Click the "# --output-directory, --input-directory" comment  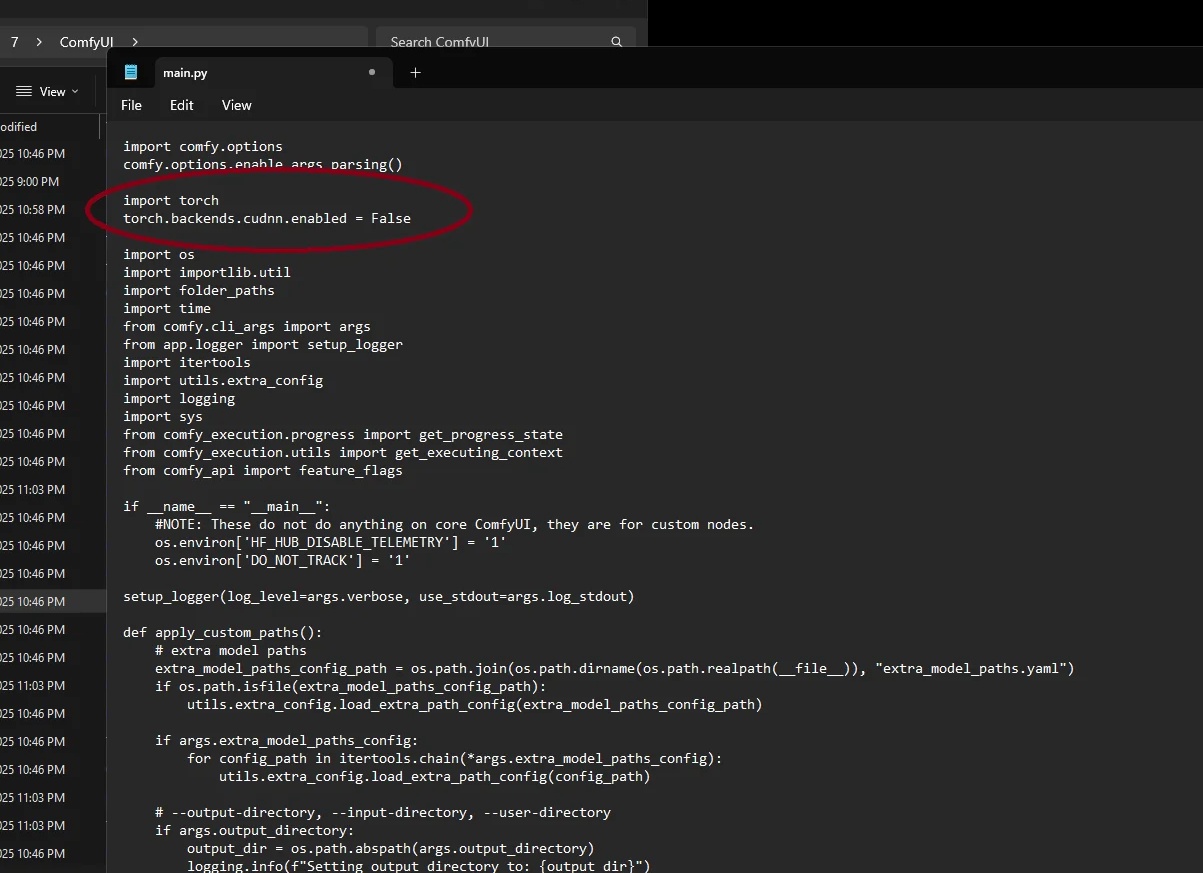(383, 812)
